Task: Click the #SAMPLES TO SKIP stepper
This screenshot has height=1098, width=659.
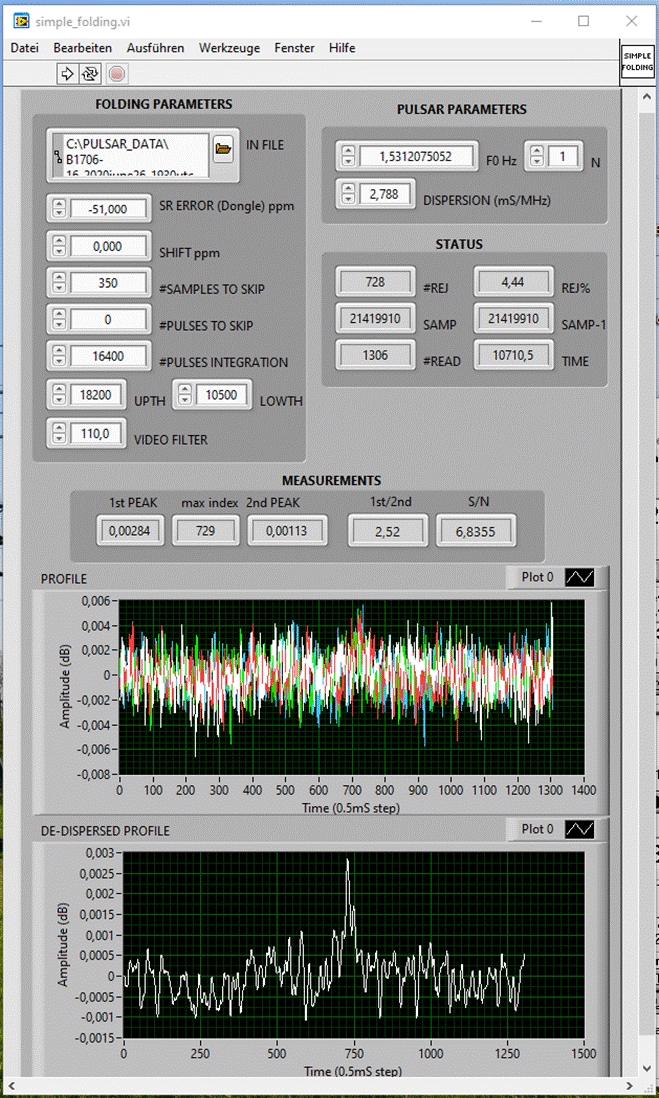Action: click(59, 283)
